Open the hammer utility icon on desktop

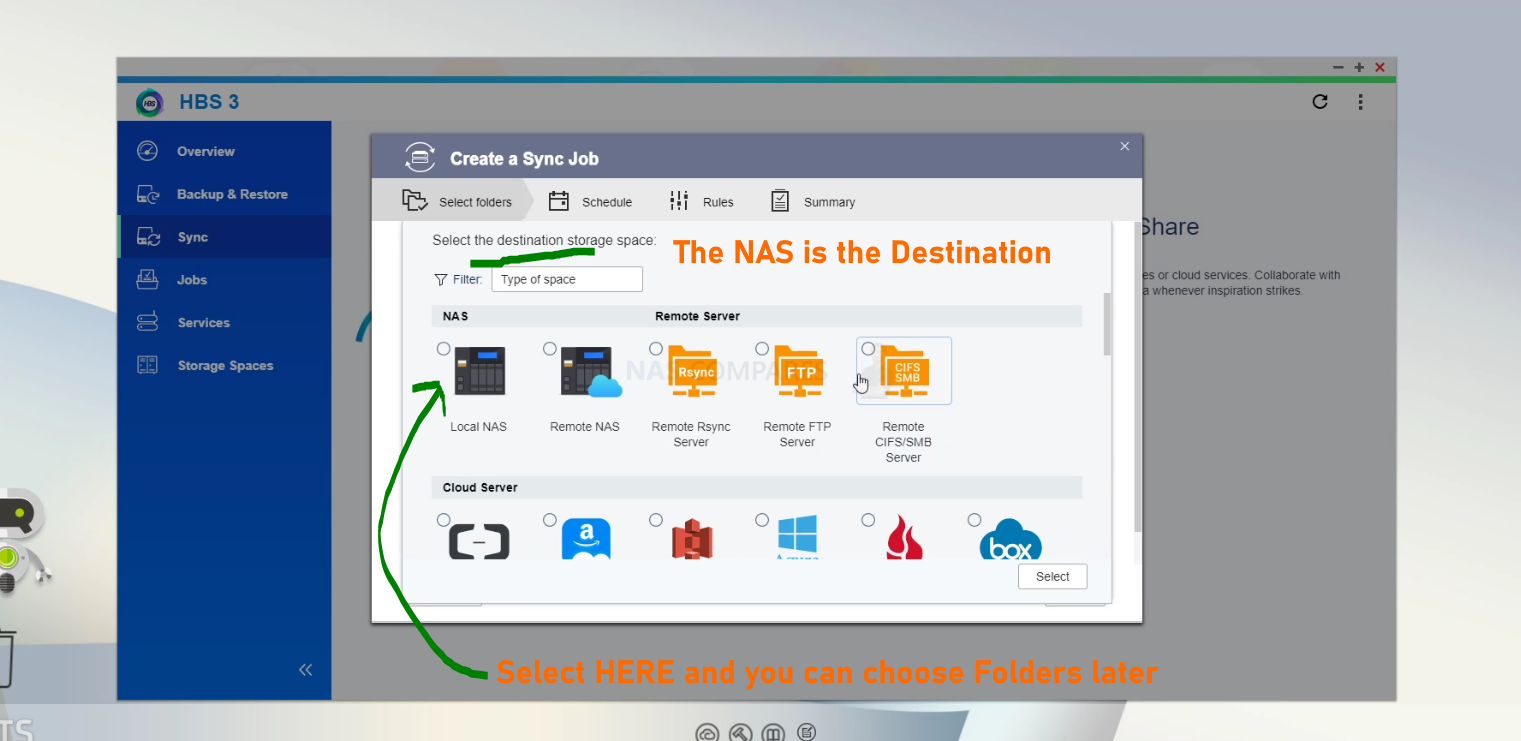(740, 733)
